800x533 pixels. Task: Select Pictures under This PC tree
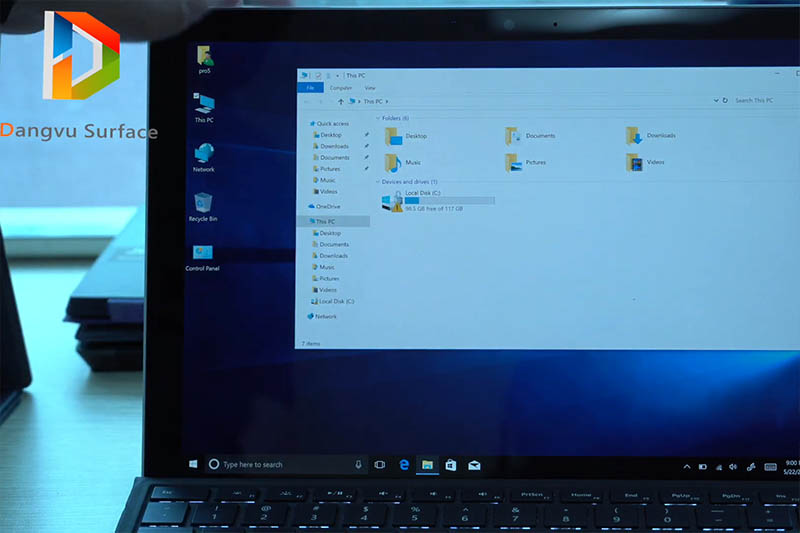(326, 278)
